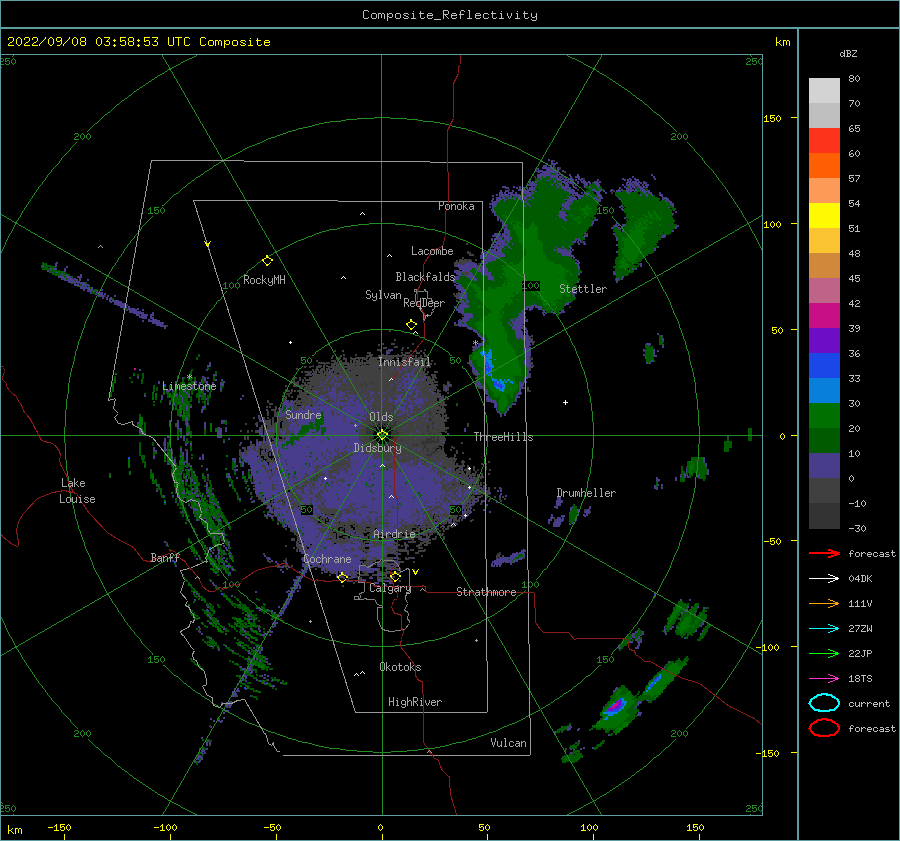The image size is (900, 841).
Task: Click the RockyMH label
Action: click(x=264, y=280)
